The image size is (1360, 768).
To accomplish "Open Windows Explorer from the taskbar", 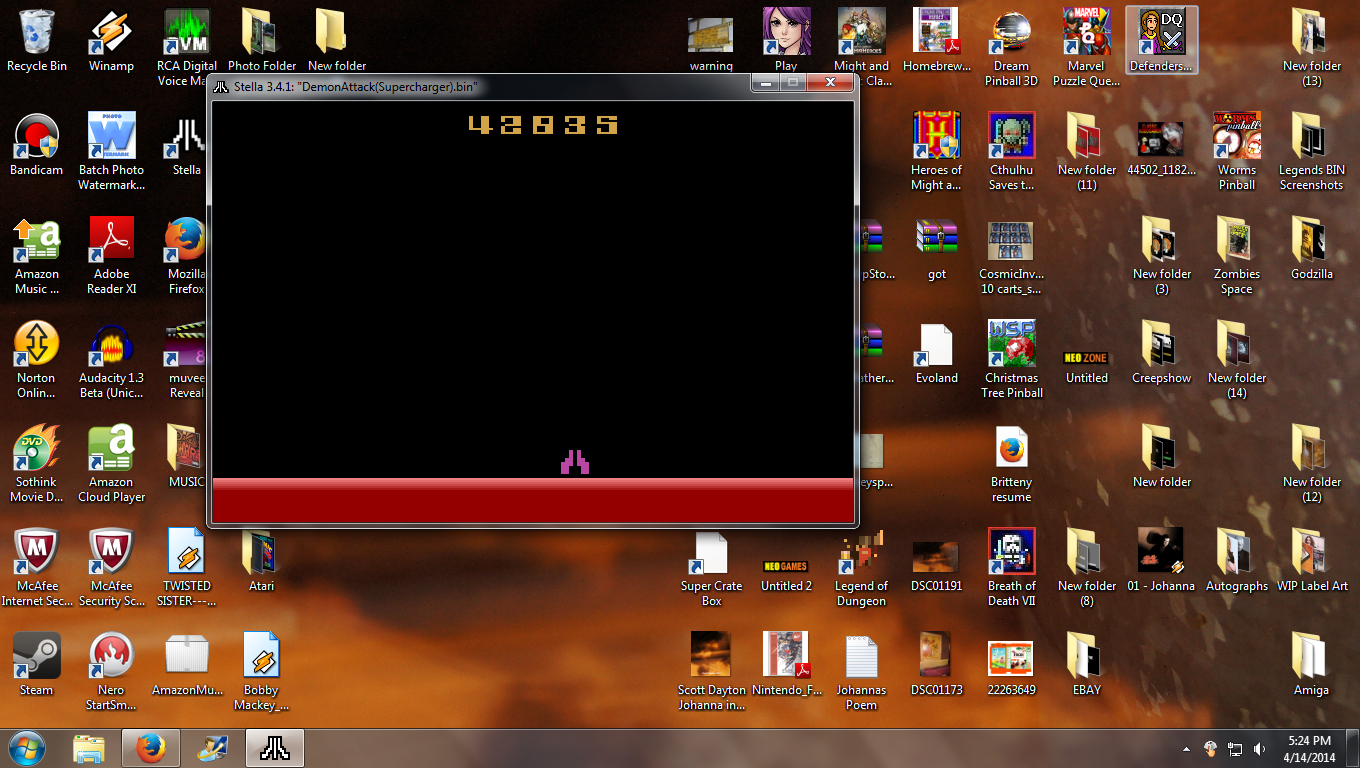I will [x=89, y=748].
